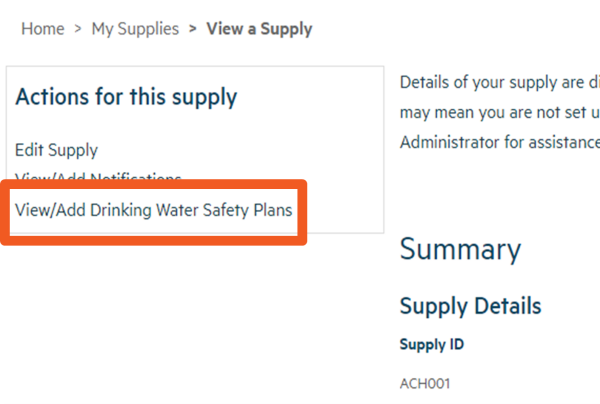This screenshot has width=600, height=404.
Task: Go to My Supplies breadcrumb
Action: (x=135, y=29)
